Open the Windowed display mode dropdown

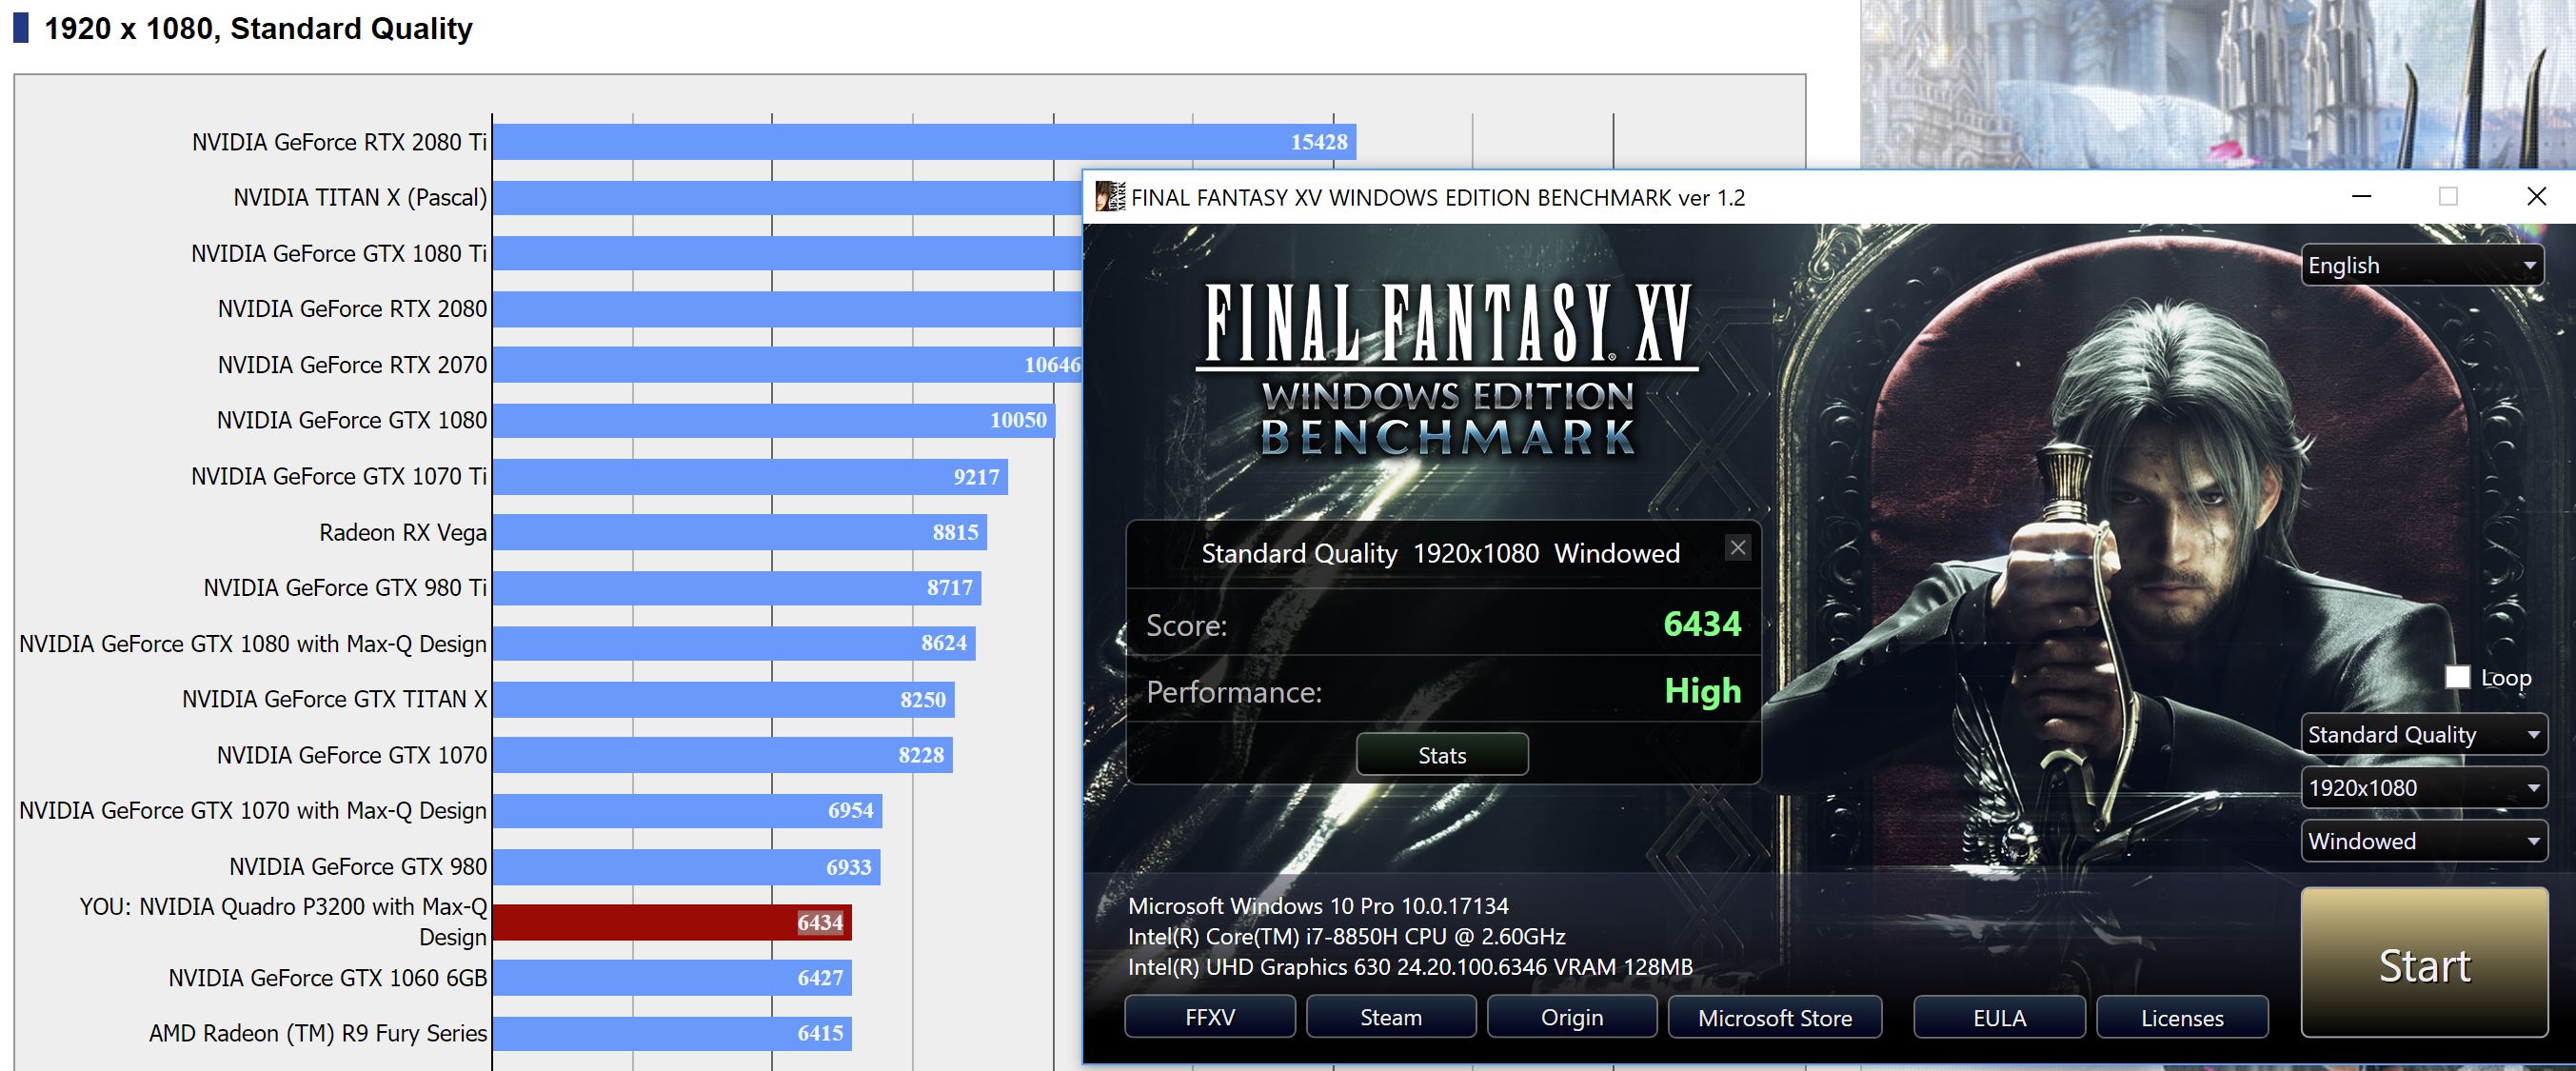point(2424,841)
